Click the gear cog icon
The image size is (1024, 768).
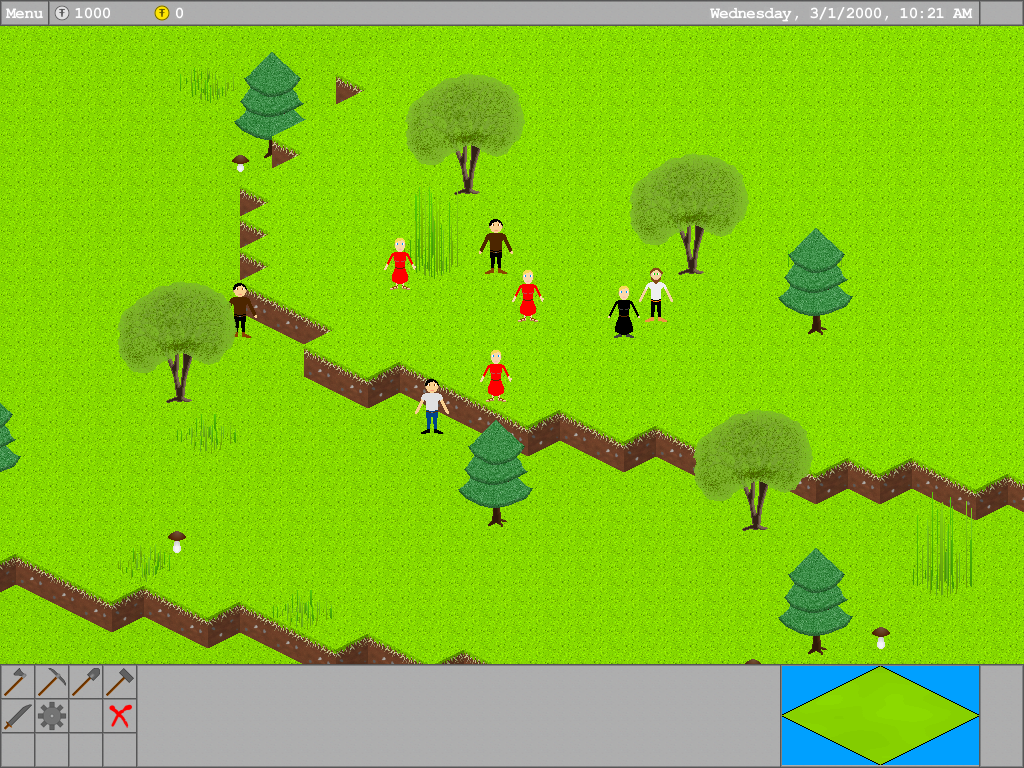(x=51, y=716)
